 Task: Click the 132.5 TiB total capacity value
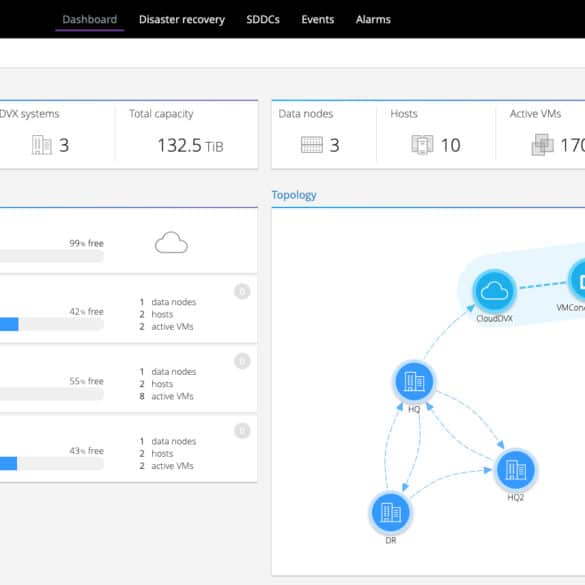tap(190, 146)
